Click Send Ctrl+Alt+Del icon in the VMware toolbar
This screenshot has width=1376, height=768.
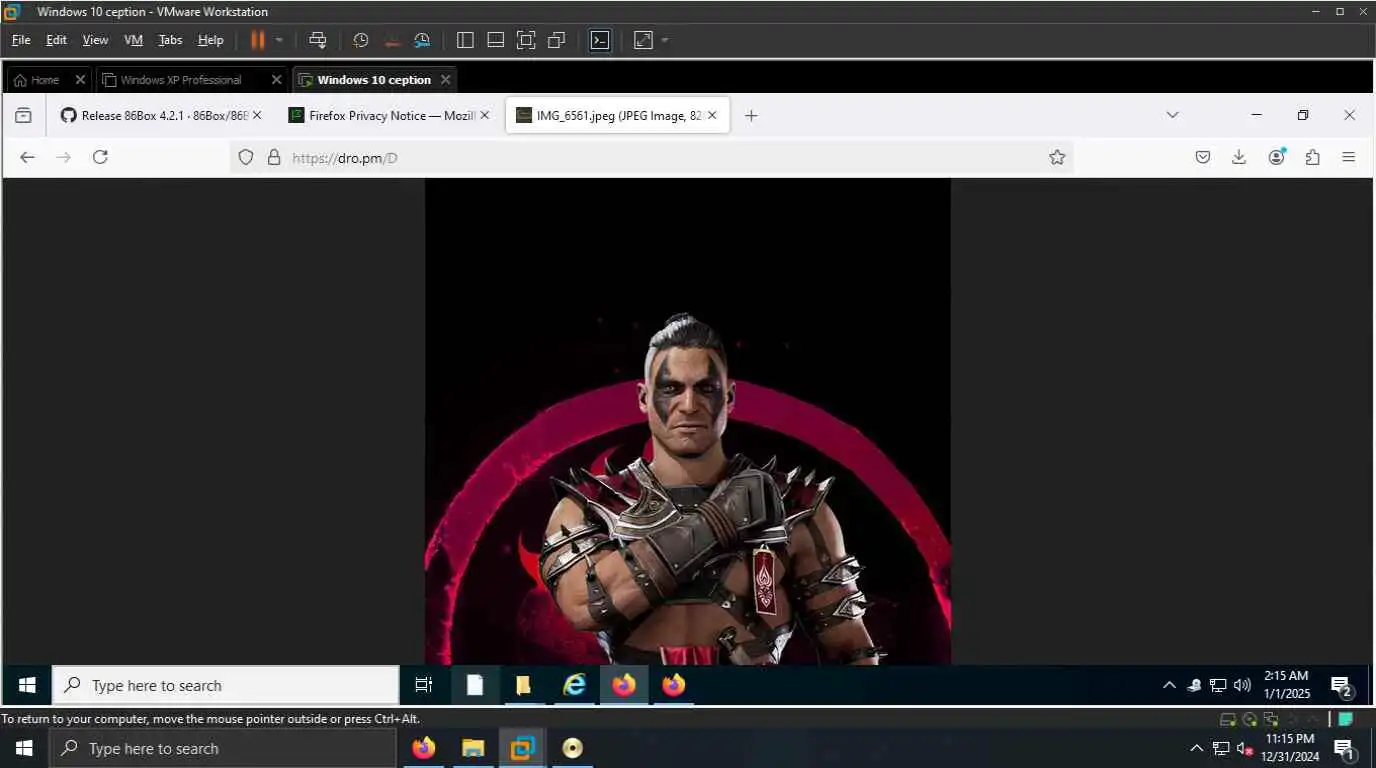(318, 40)
